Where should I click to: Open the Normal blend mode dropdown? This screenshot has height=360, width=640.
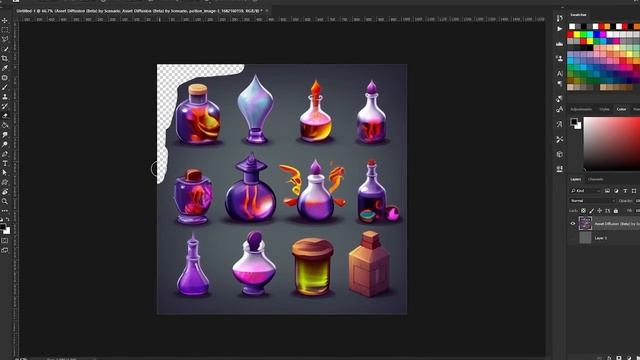coord(592,201)
